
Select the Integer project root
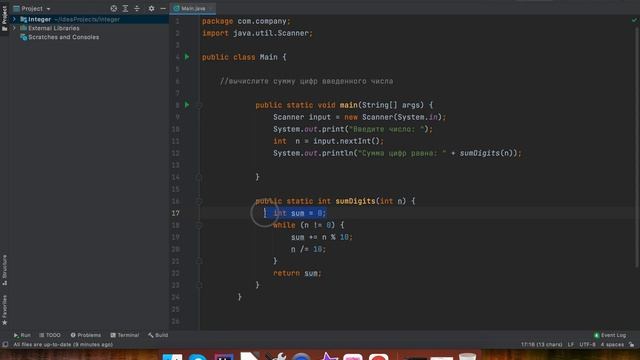point(39,19)
